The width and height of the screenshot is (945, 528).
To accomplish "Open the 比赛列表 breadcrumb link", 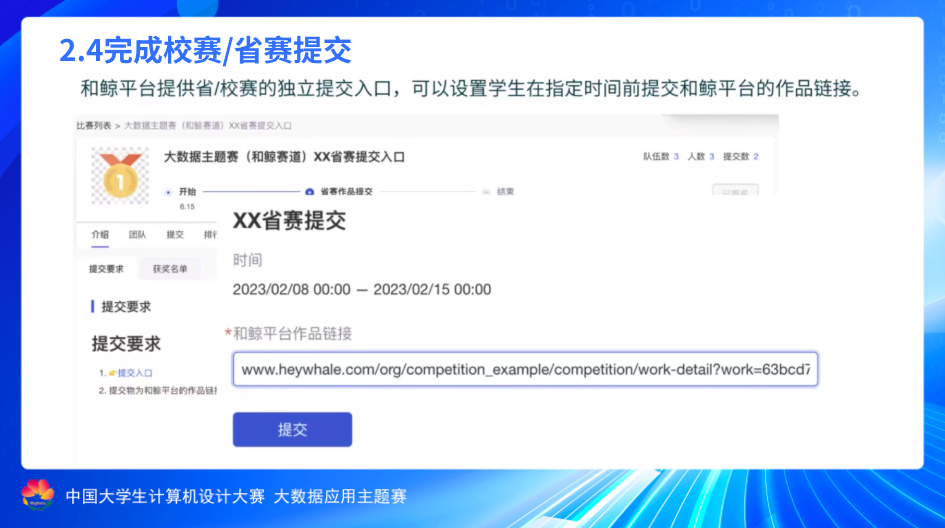I will pos(94,126).
